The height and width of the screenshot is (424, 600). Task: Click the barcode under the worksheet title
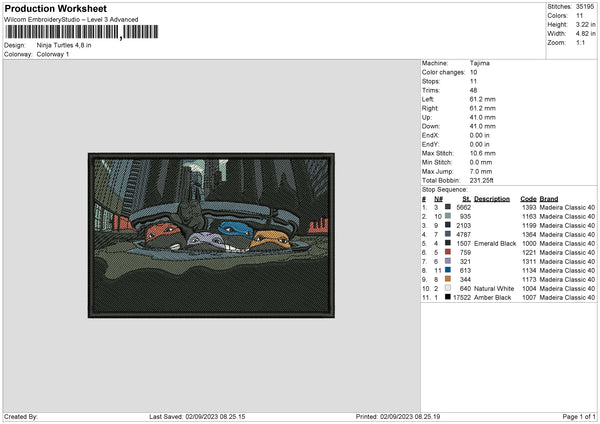pos(82,32)
